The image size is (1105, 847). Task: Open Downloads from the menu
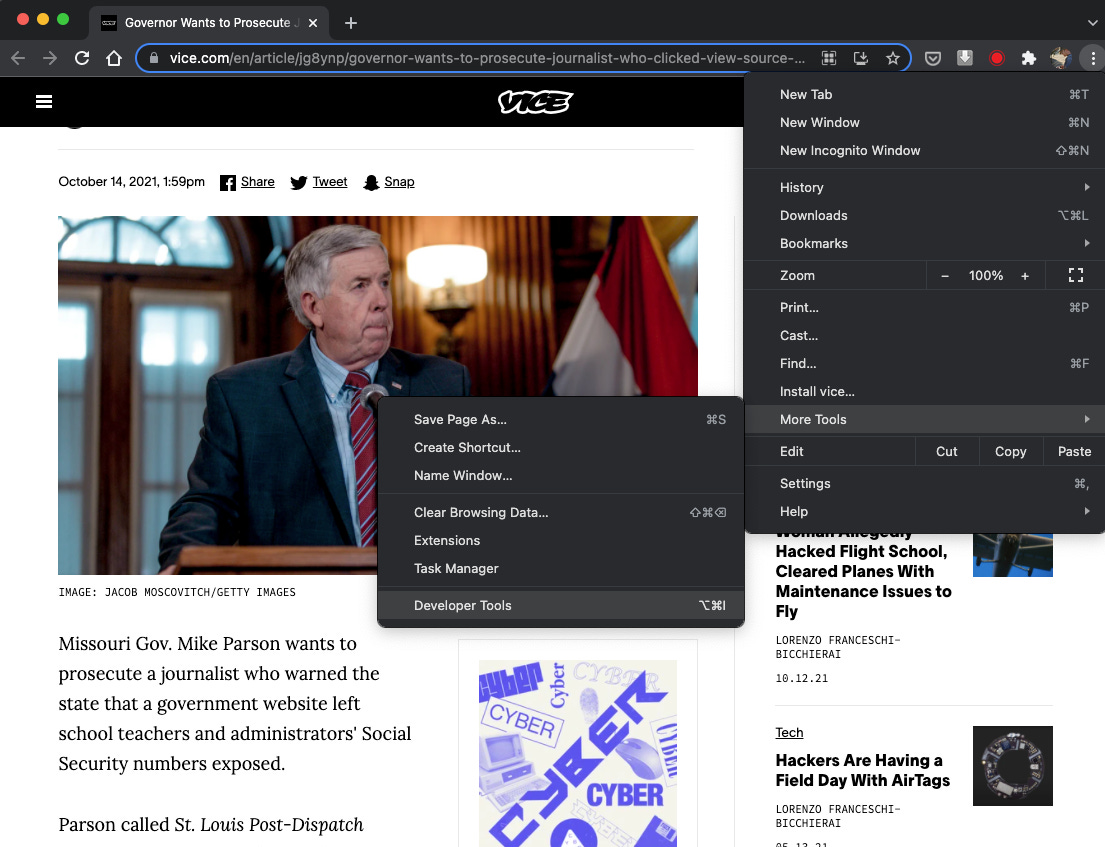925,216
